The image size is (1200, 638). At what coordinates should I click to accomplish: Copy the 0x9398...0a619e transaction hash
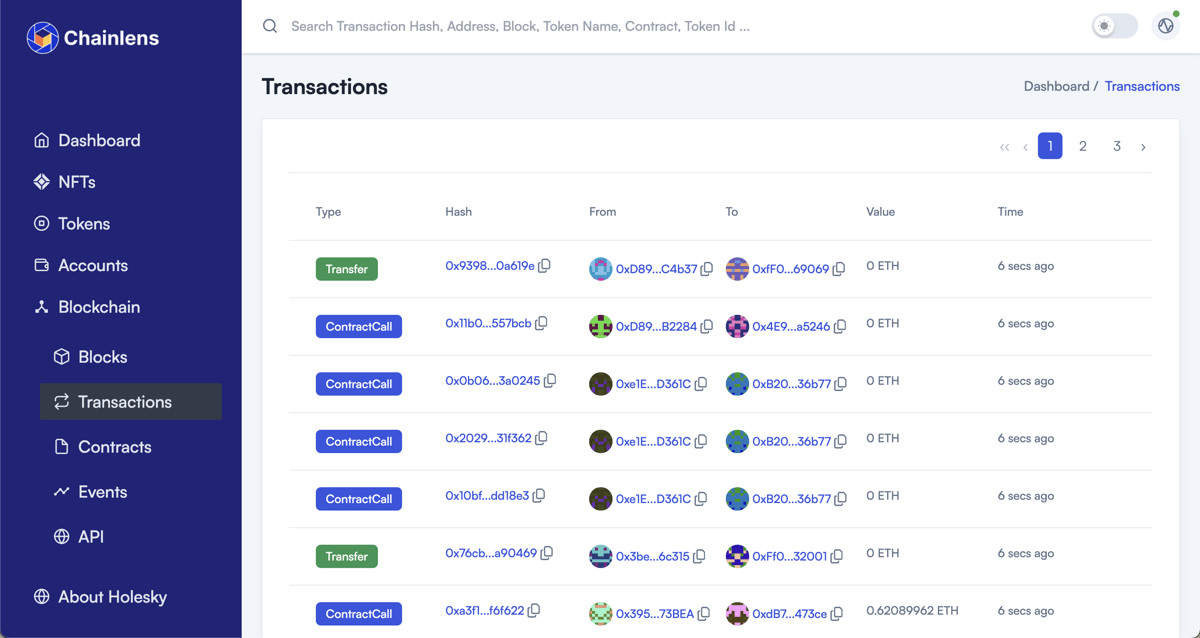click(x=545, y=266)
